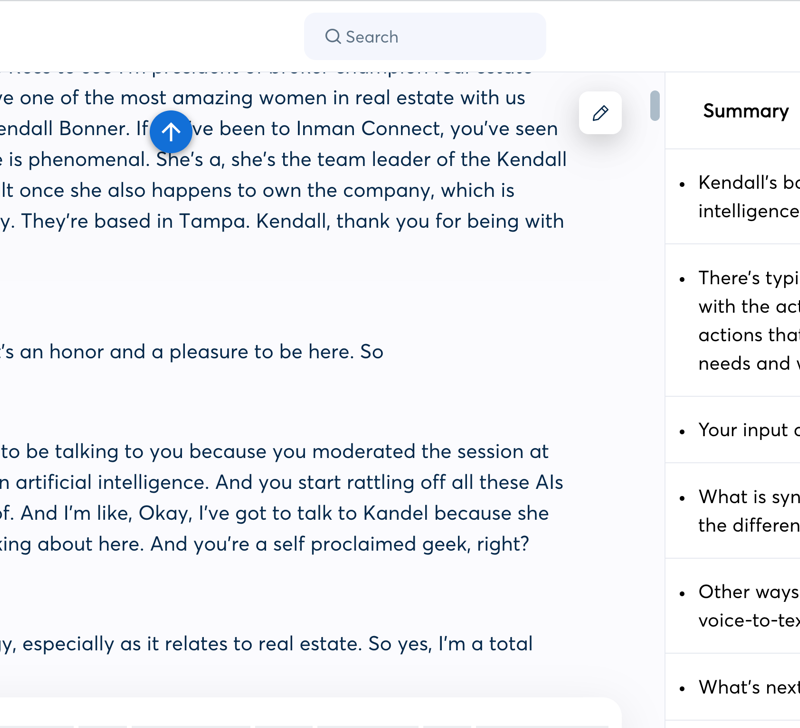
Task: Click the white bottom panel below the transcript
Action: click(x=300, y=713)
